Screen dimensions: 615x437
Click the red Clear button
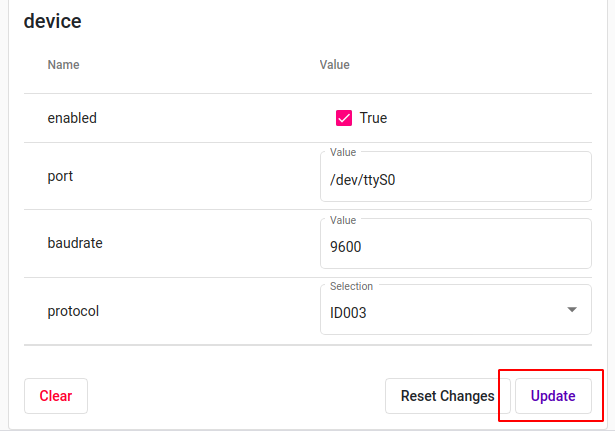click(x=56, y=396)
